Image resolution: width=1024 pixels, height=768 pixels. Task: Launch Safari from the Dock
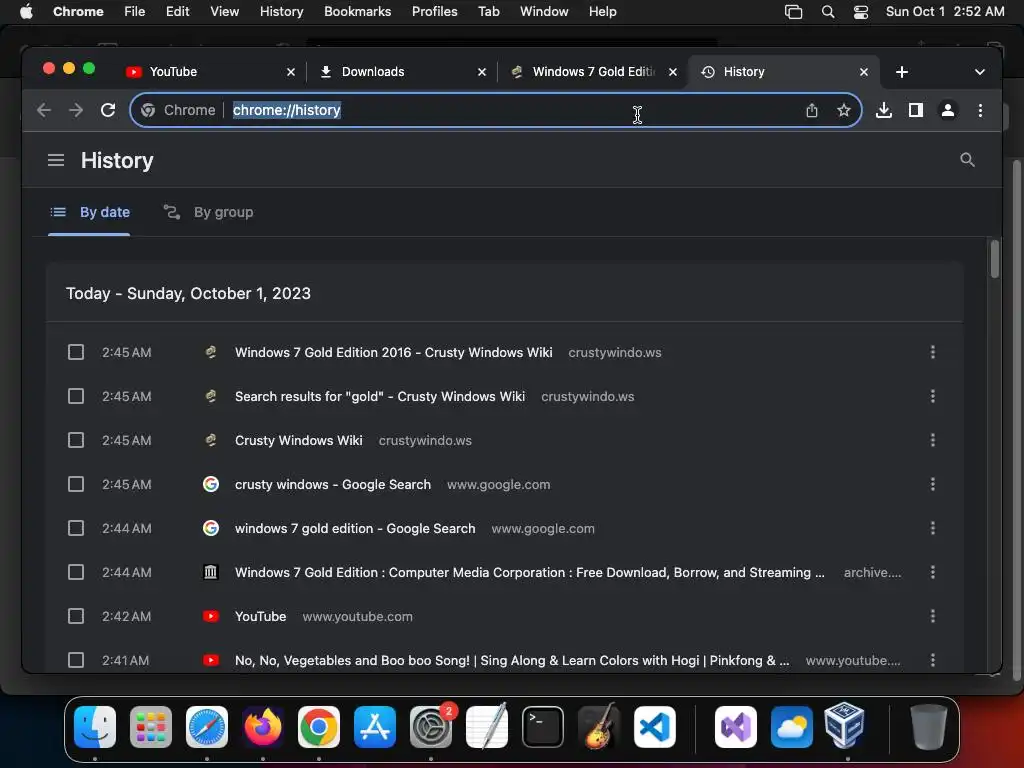207,727
